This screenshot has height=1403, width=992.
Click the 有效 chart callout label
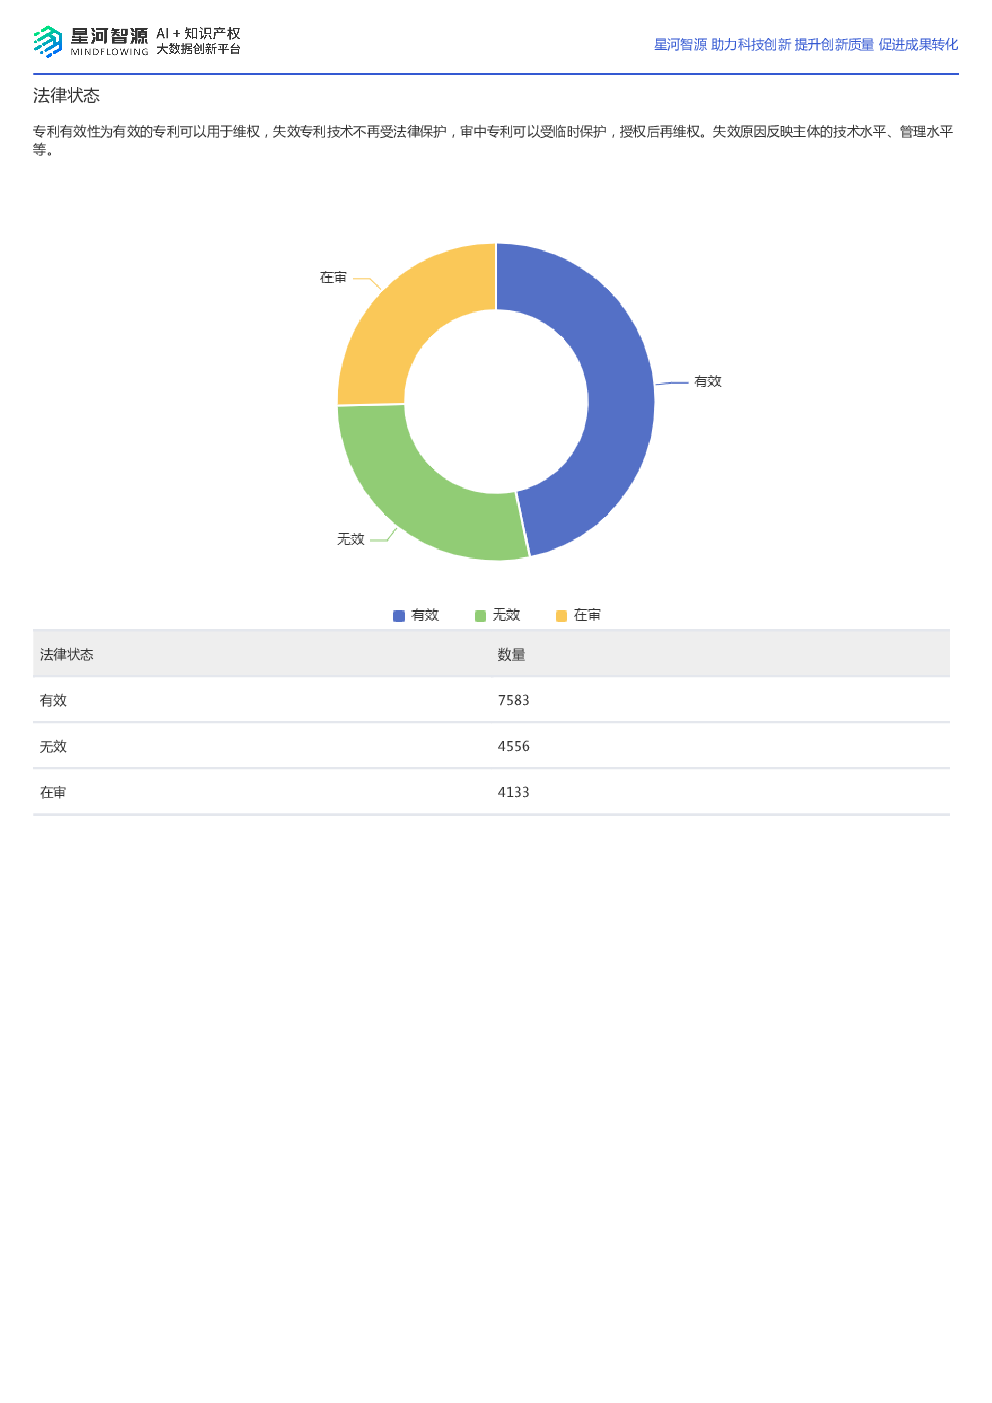click(708, 382)
